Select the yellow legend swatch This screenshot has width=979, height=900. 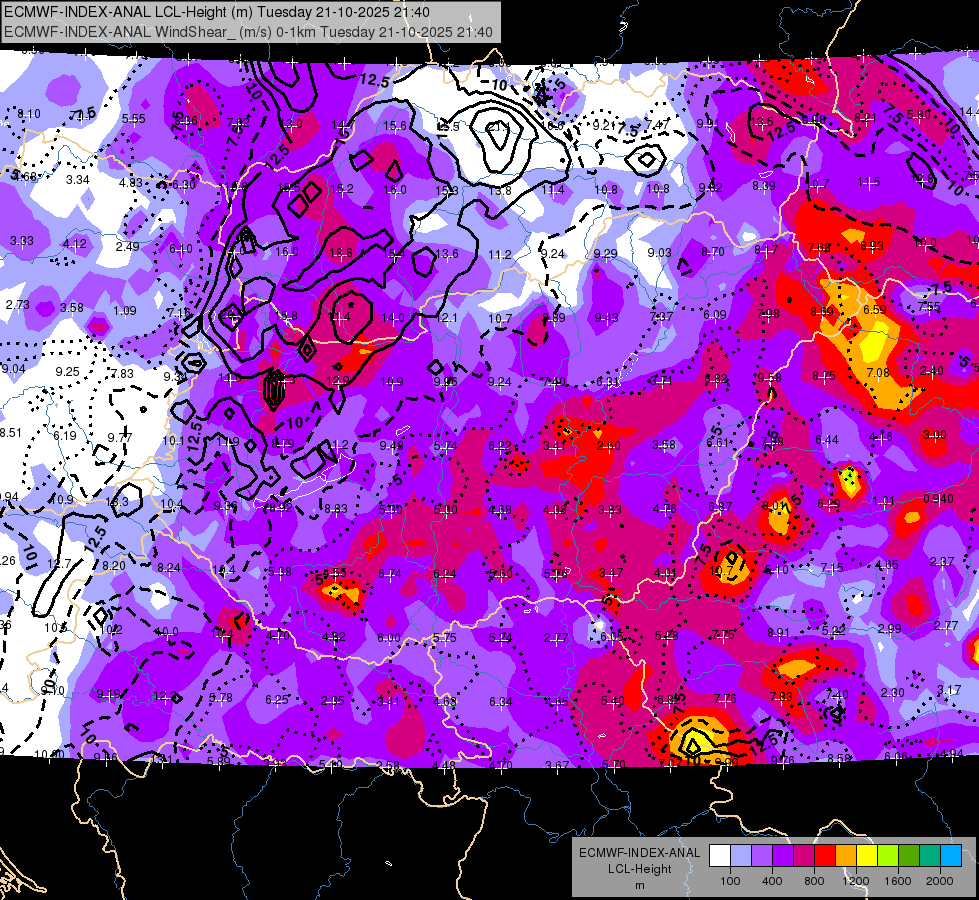pyautogui.click(x=867, y=856)
